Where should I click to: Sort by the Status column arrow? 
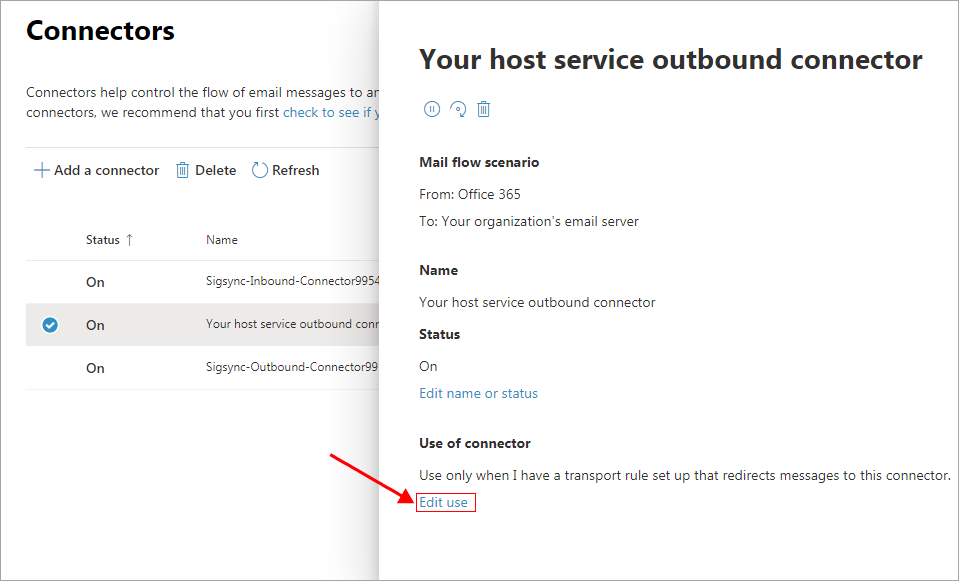point(129,240)
